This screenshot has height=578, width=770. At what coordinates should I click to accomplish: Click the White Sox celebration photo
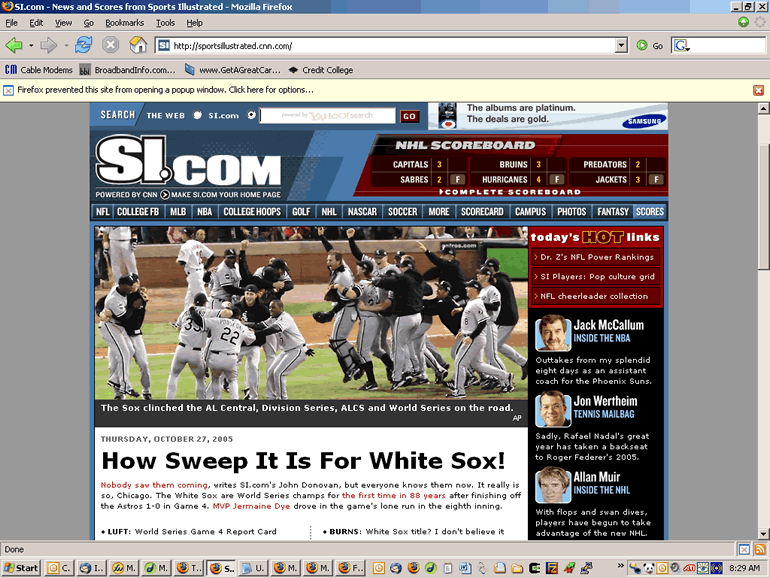[311, 313]
